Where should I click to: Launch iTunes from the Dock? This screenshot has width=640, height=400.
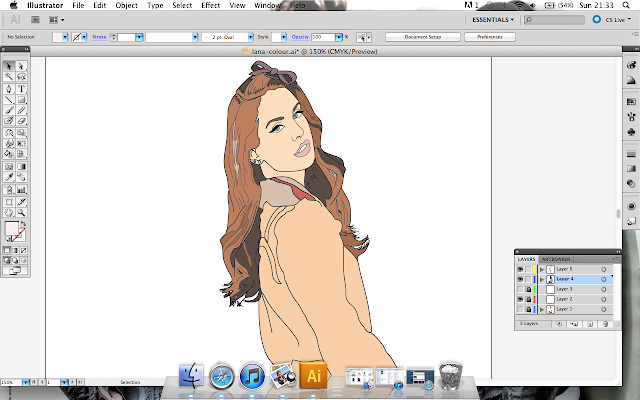click(252, 377)
